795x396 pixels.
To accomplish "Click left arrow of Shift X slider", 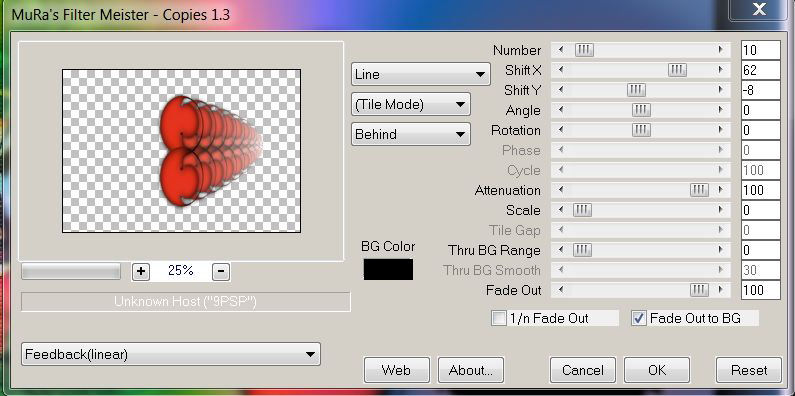I will pos(561,70).
